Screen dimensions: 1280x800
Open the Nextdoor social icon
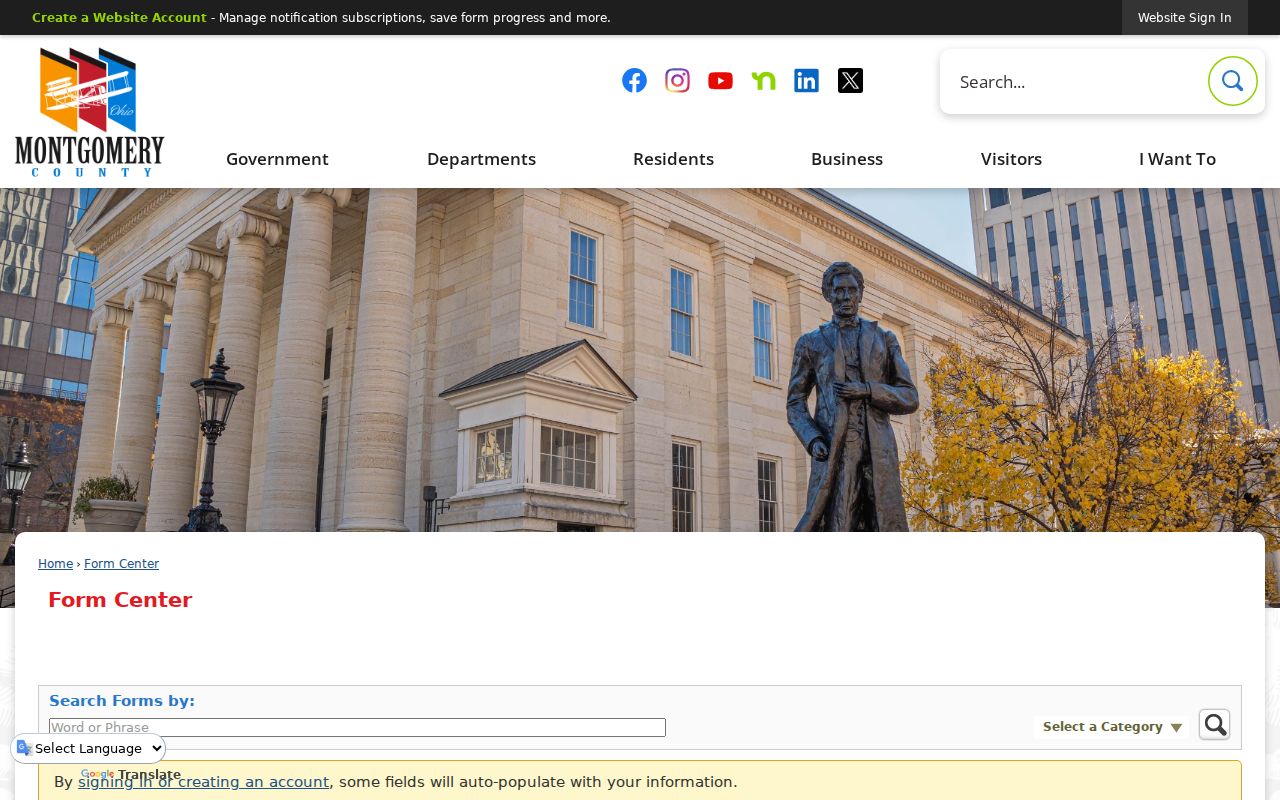click(x=764, y=81)
